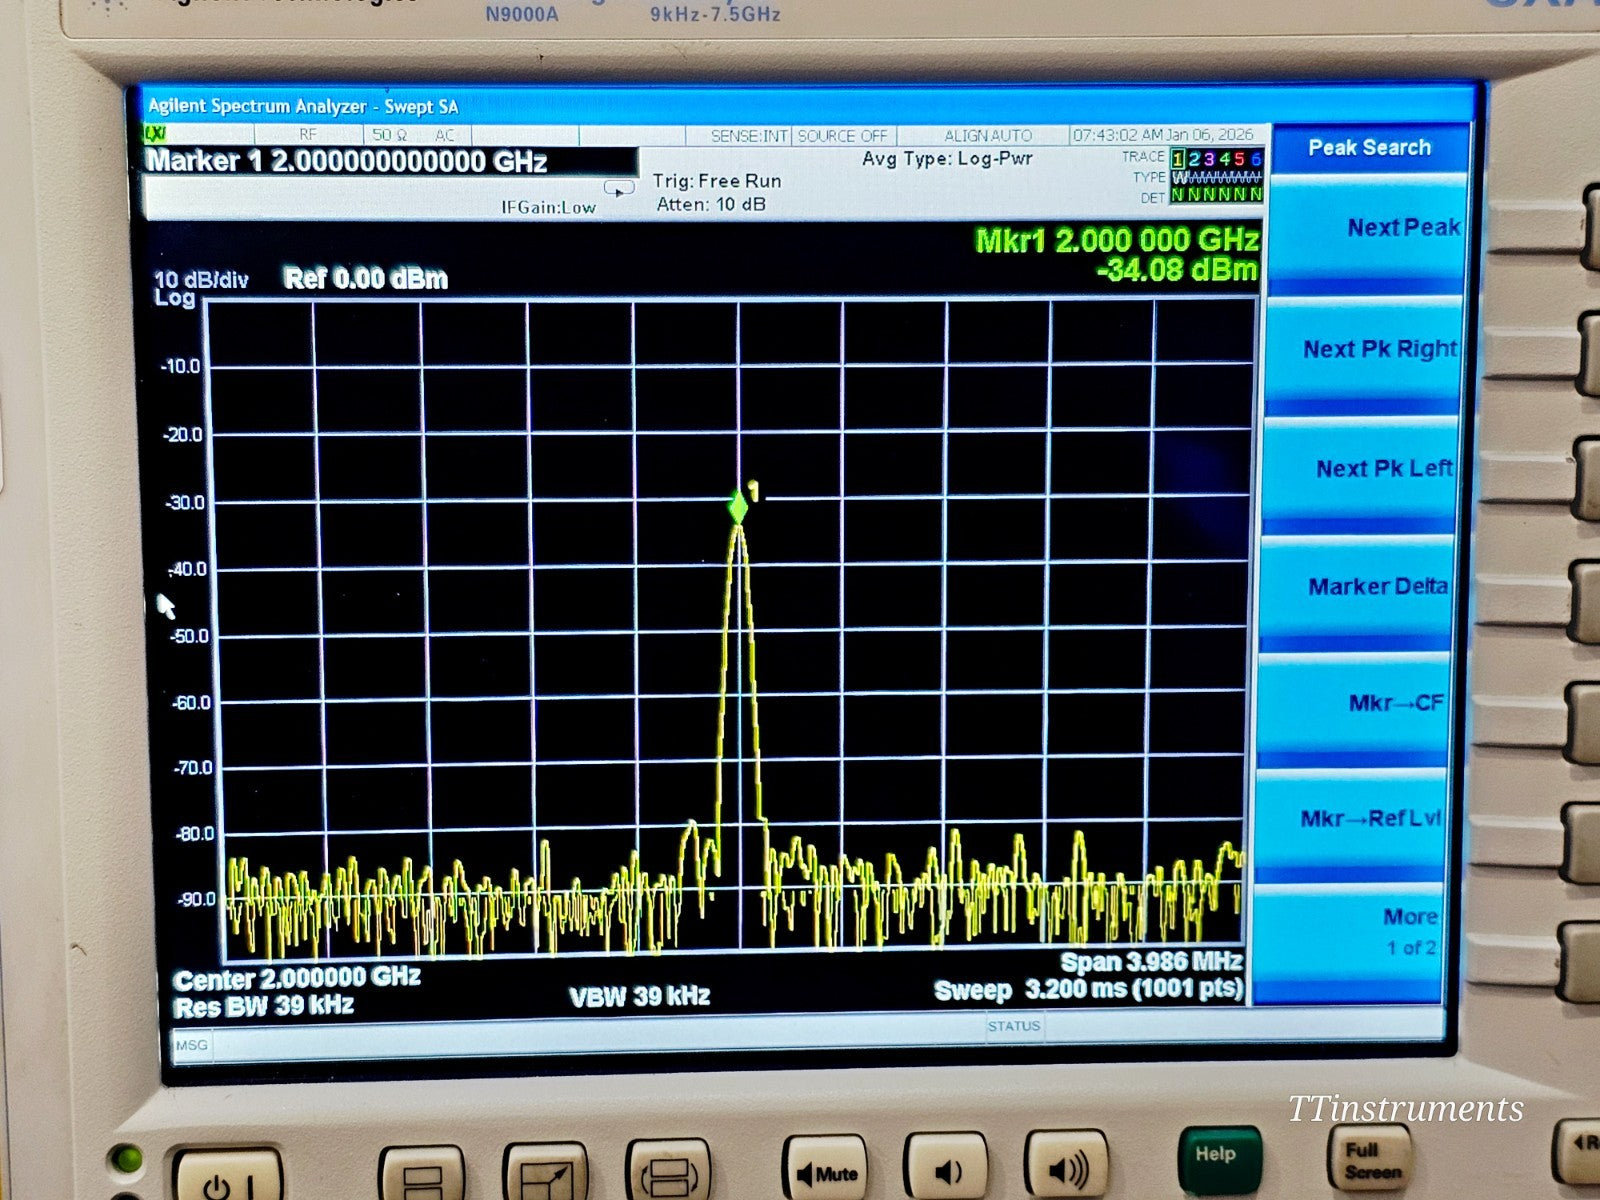Click the Peak Search menu title

[1368, 147]
